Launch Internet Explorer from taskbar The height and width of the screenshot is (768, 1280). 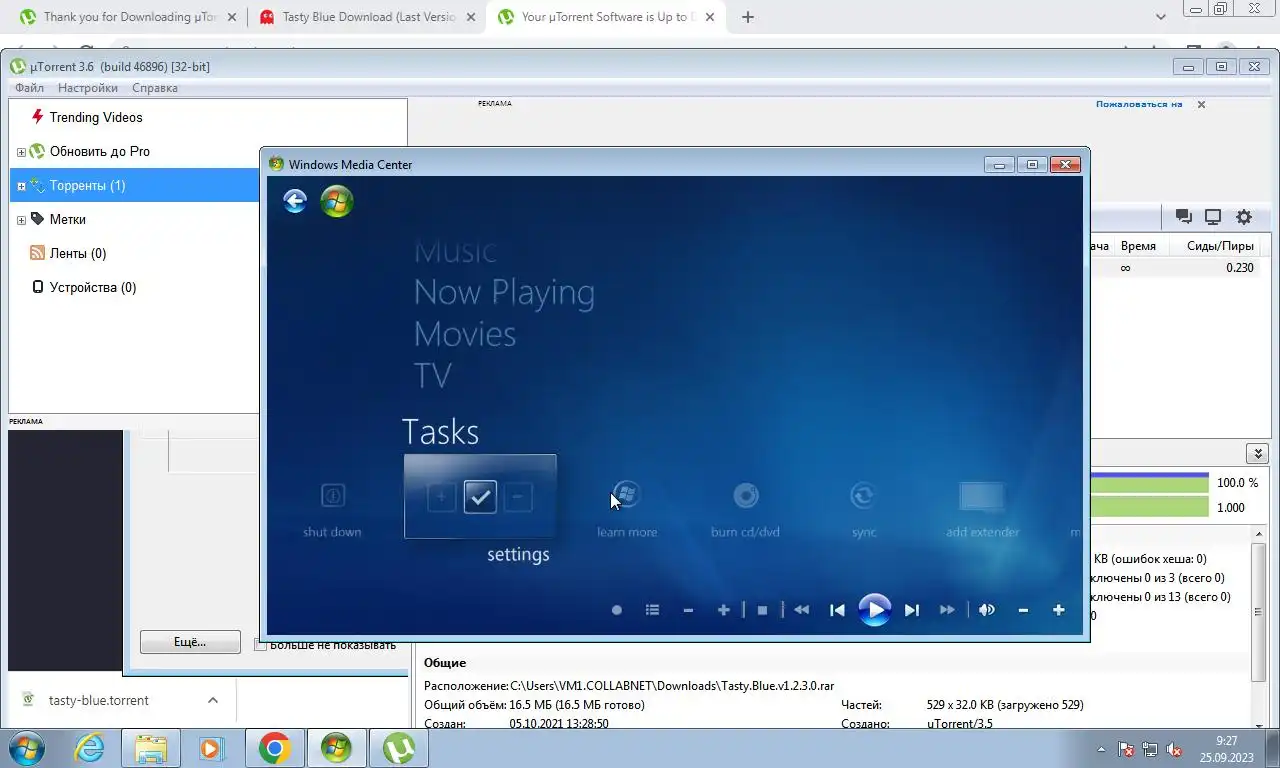pos(90,748)
